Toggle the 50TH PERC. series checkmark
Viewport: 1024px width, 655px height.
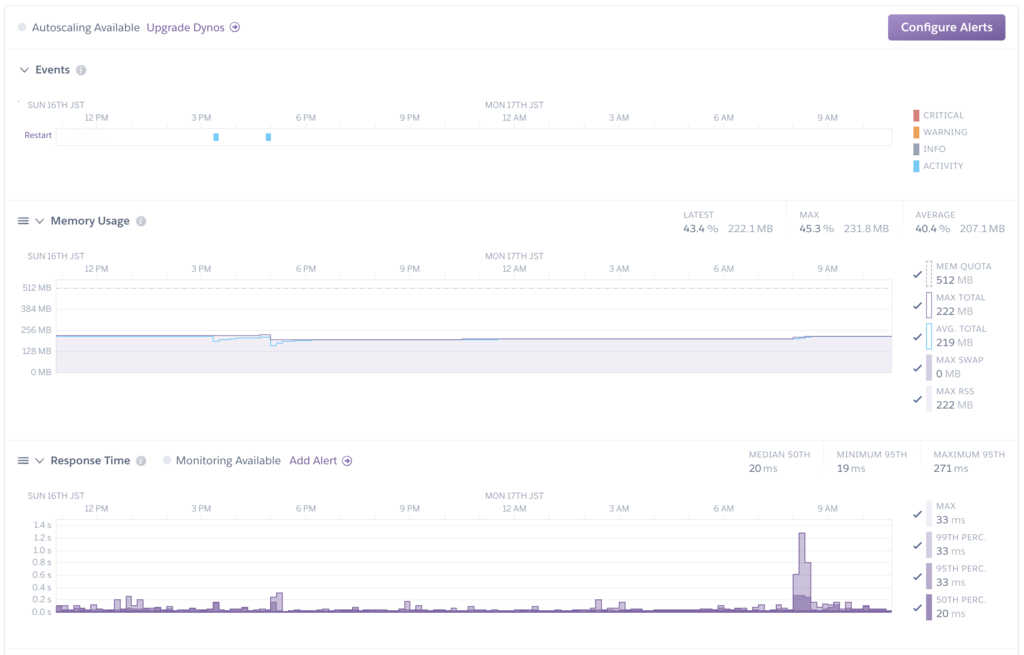(x=918, y=607)
